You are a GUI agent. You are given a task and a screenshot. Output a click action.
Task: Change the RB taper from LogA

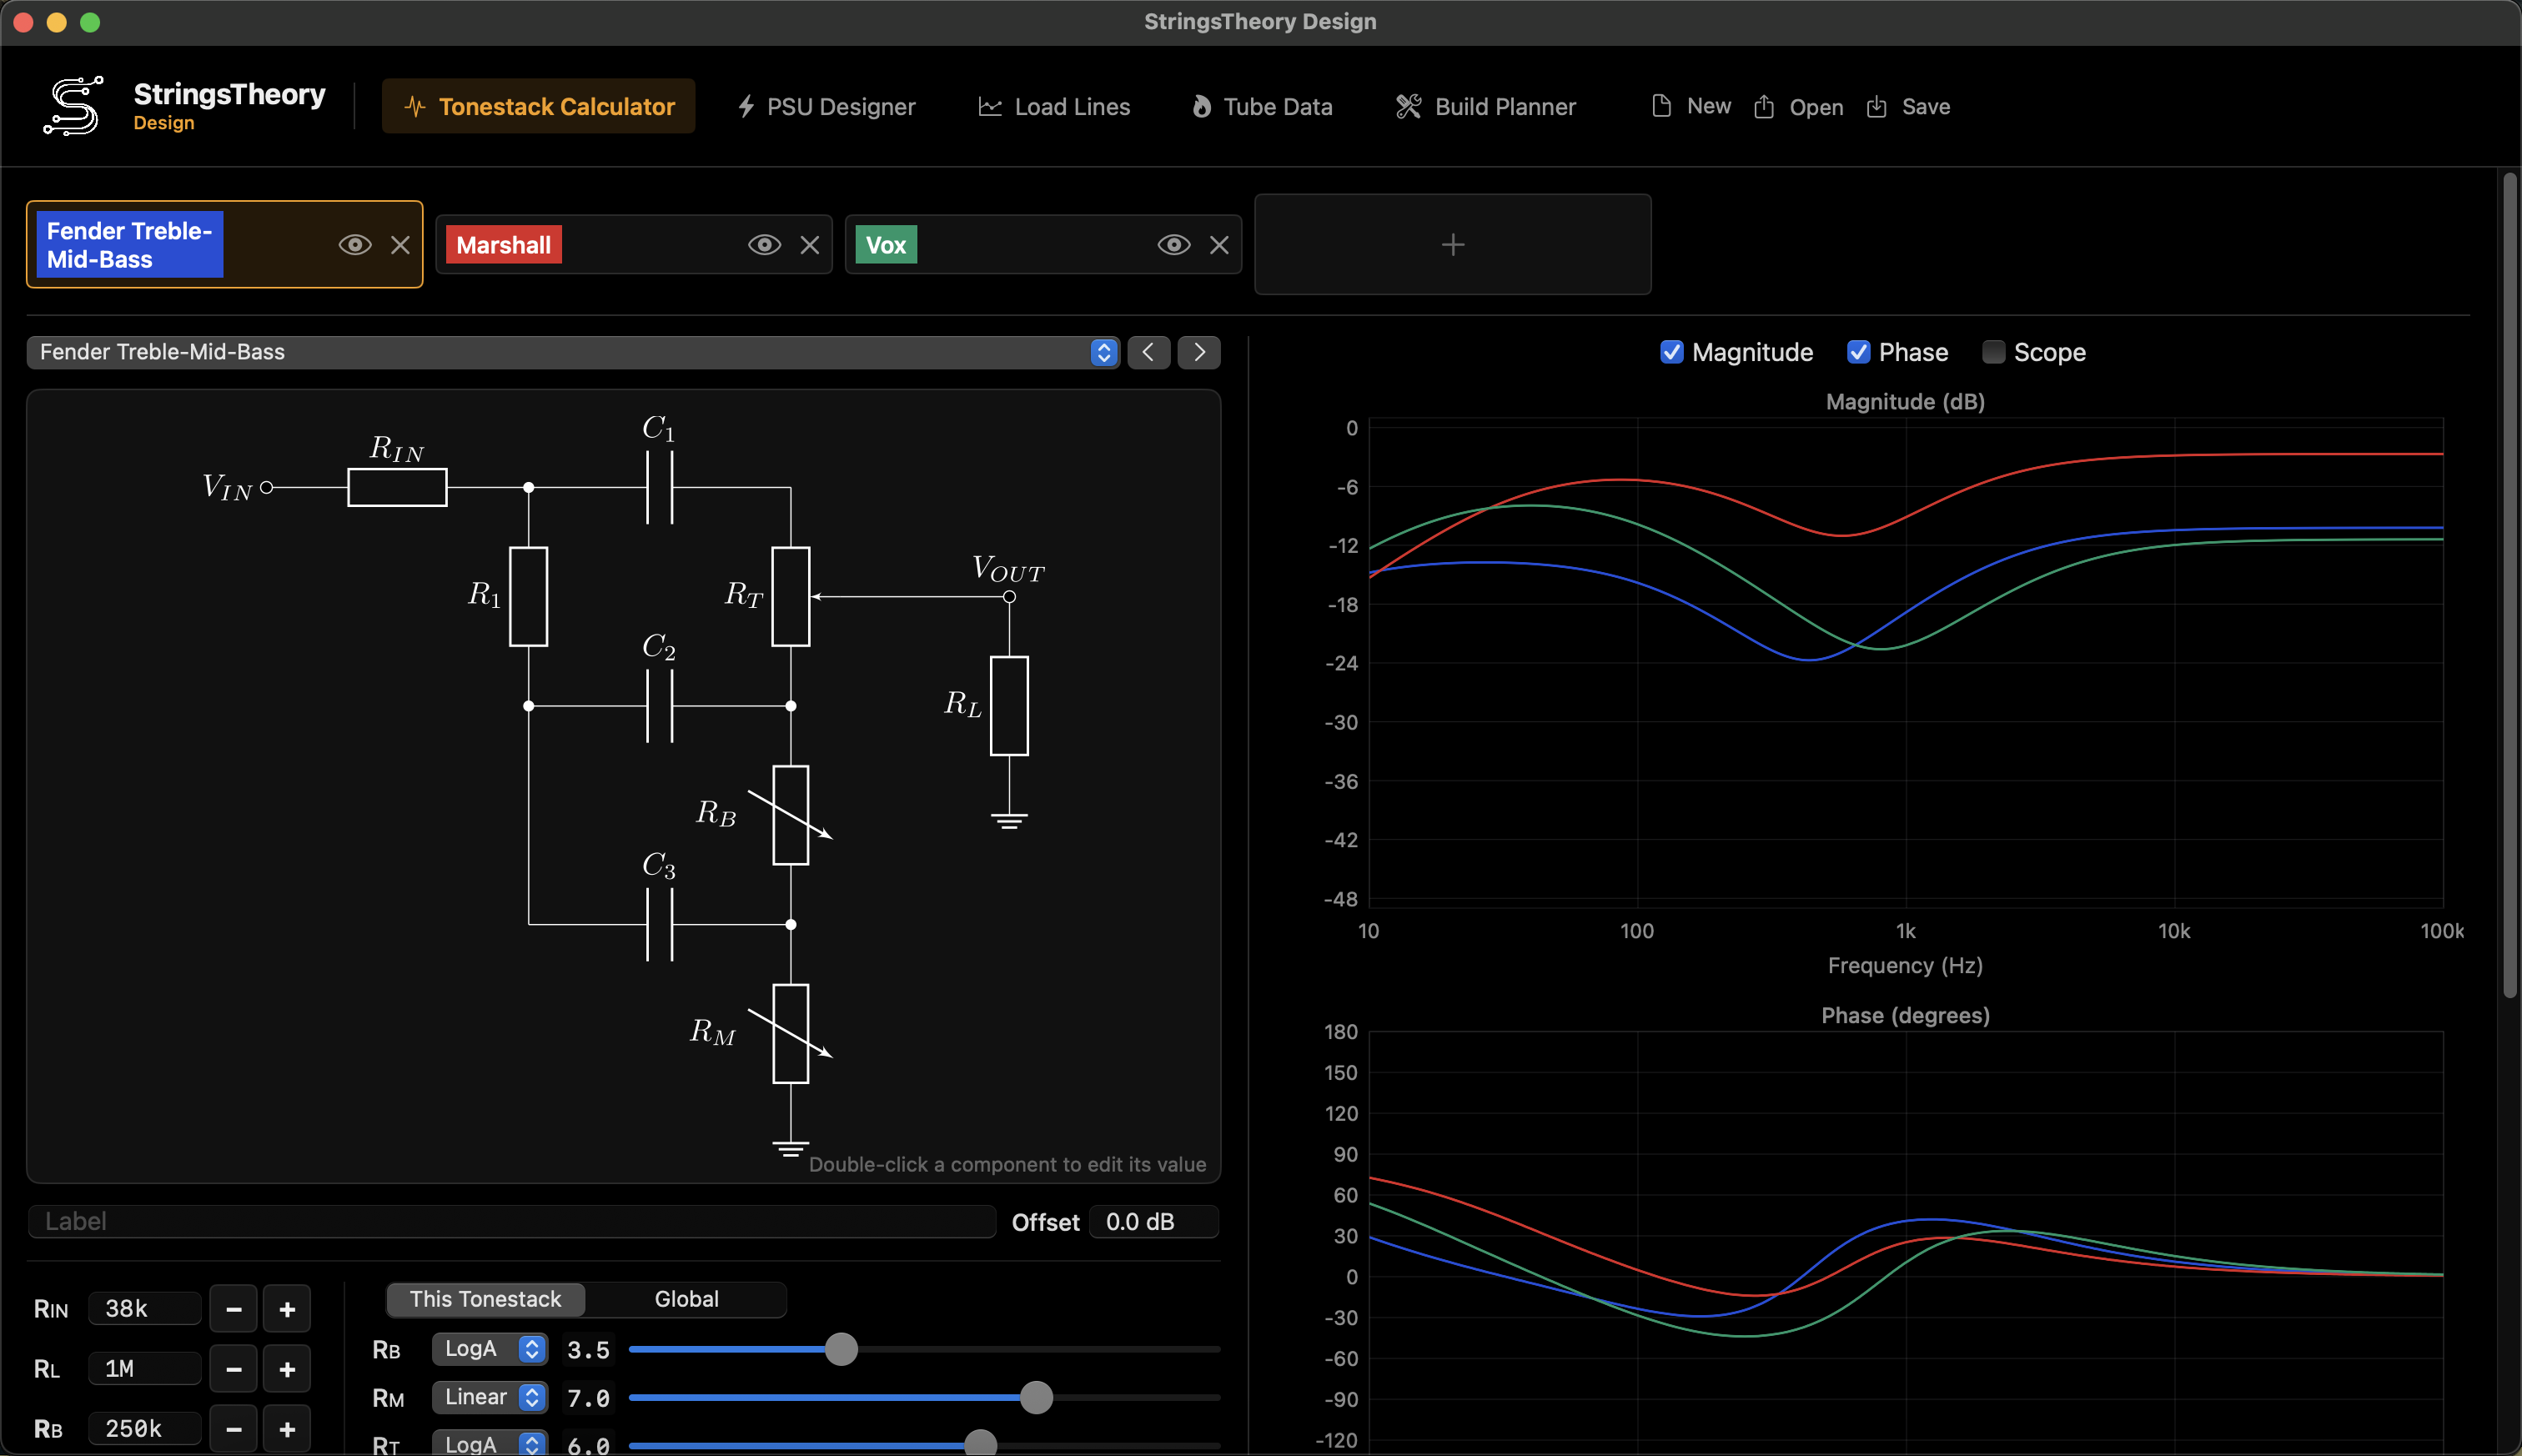click(x=488, y=1348)
